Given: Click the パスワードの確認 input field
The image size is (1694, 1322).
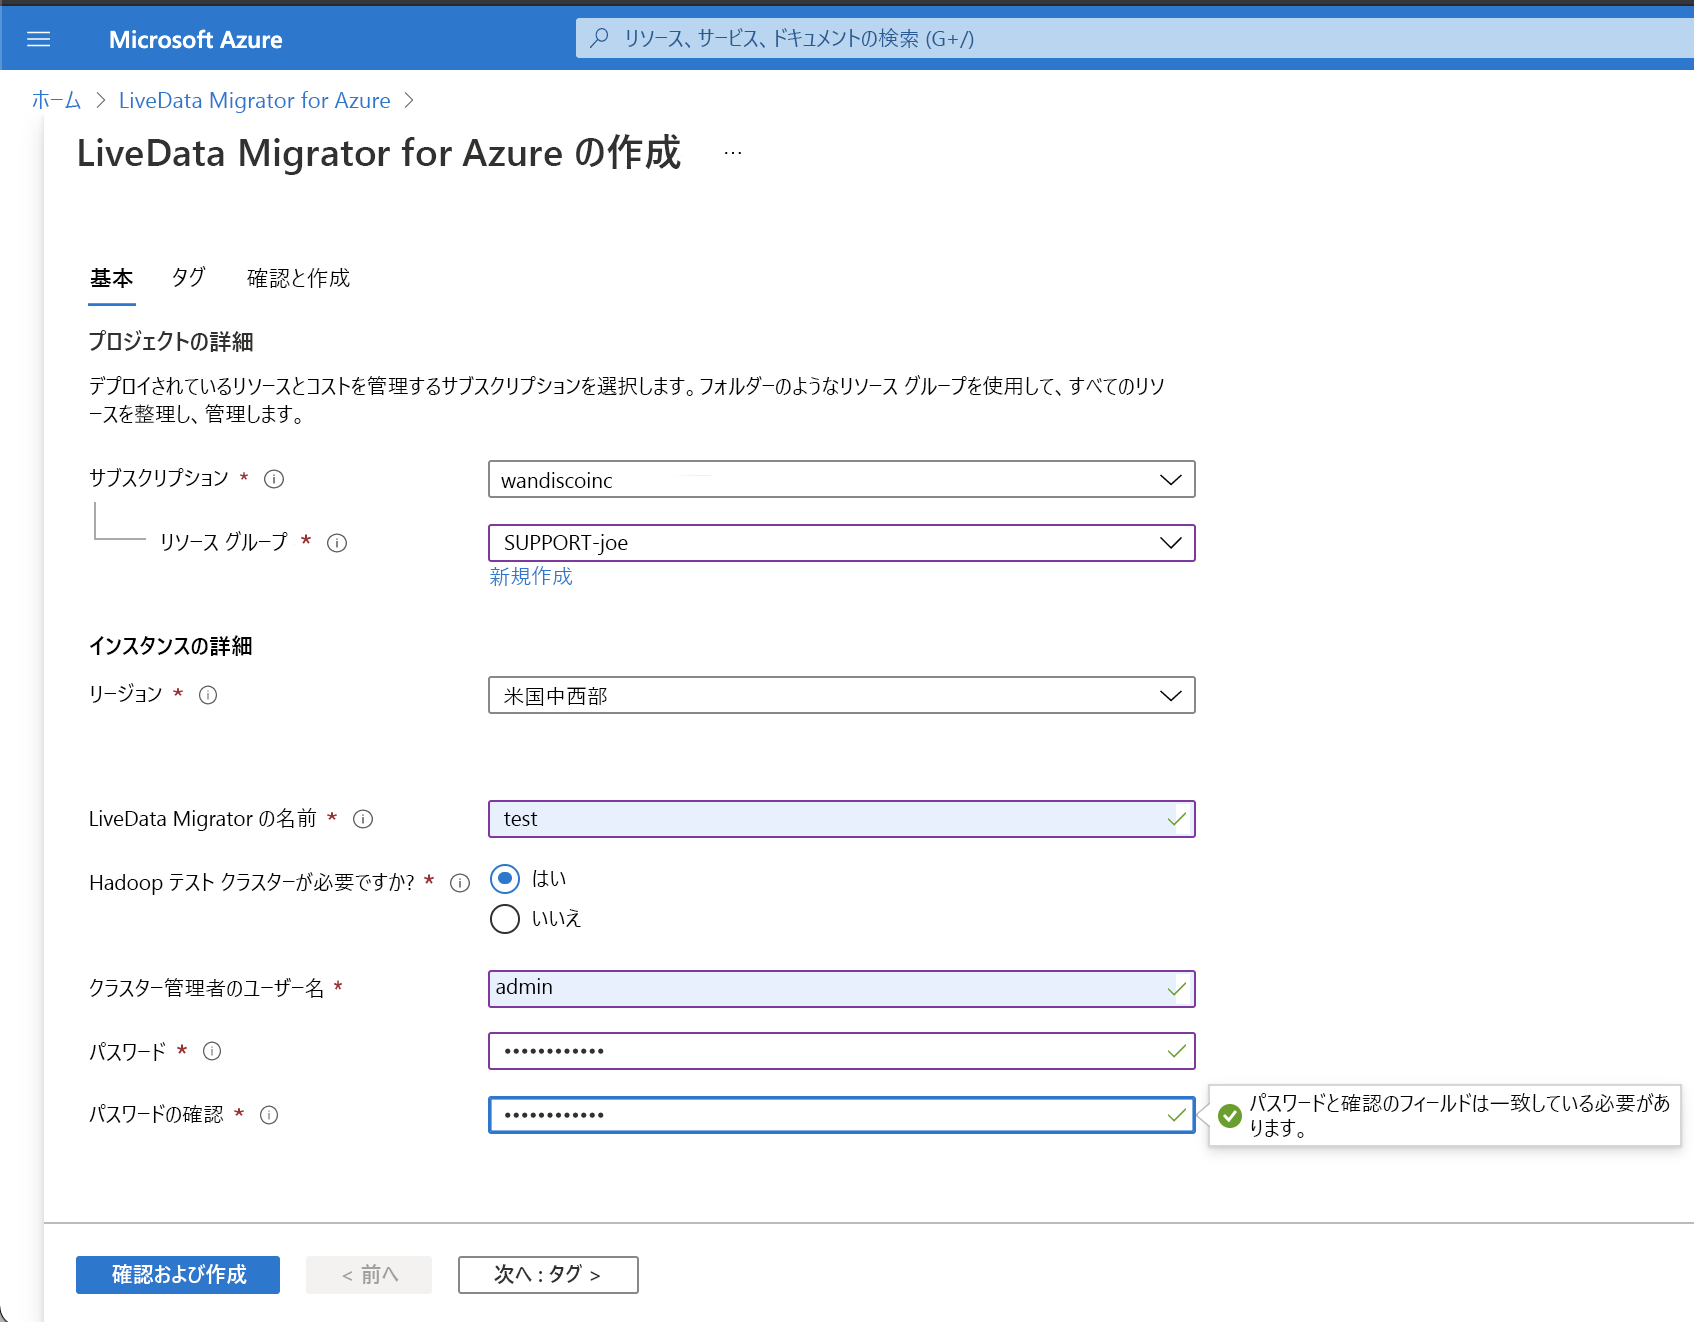Looking at the screenshot, I should pos(842,1115).
